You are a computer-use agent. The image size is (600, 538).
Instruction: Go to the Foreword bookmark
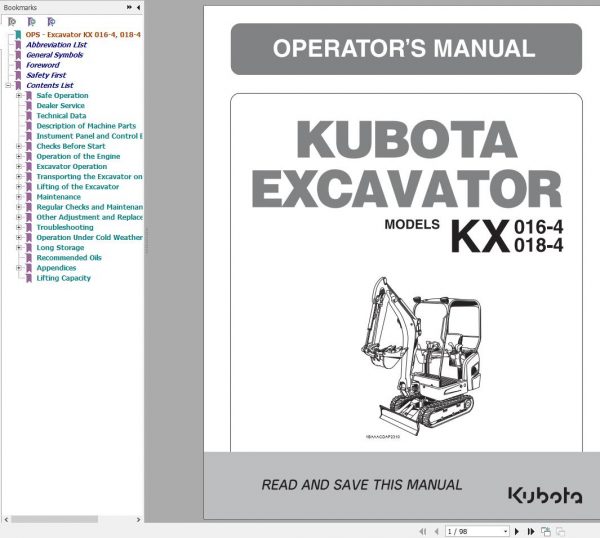[x=43, y=65]
